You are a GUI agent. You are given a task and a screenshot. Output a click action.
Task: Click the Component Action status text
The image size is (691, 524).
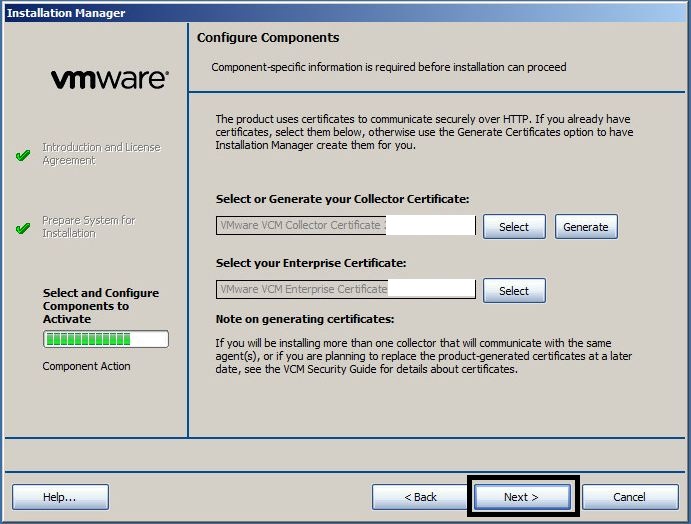click(86, 366)
